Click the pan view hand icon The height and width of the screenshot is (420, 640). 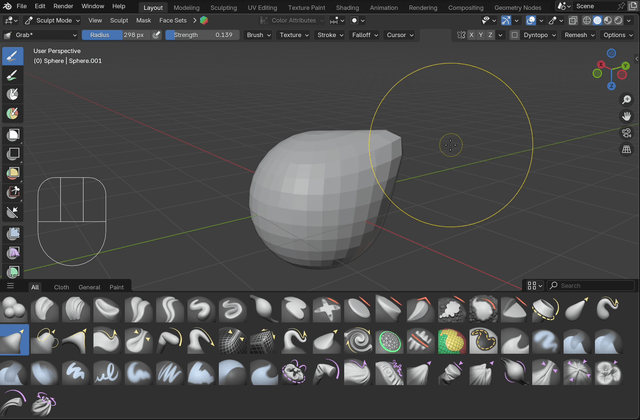point(626,116)
